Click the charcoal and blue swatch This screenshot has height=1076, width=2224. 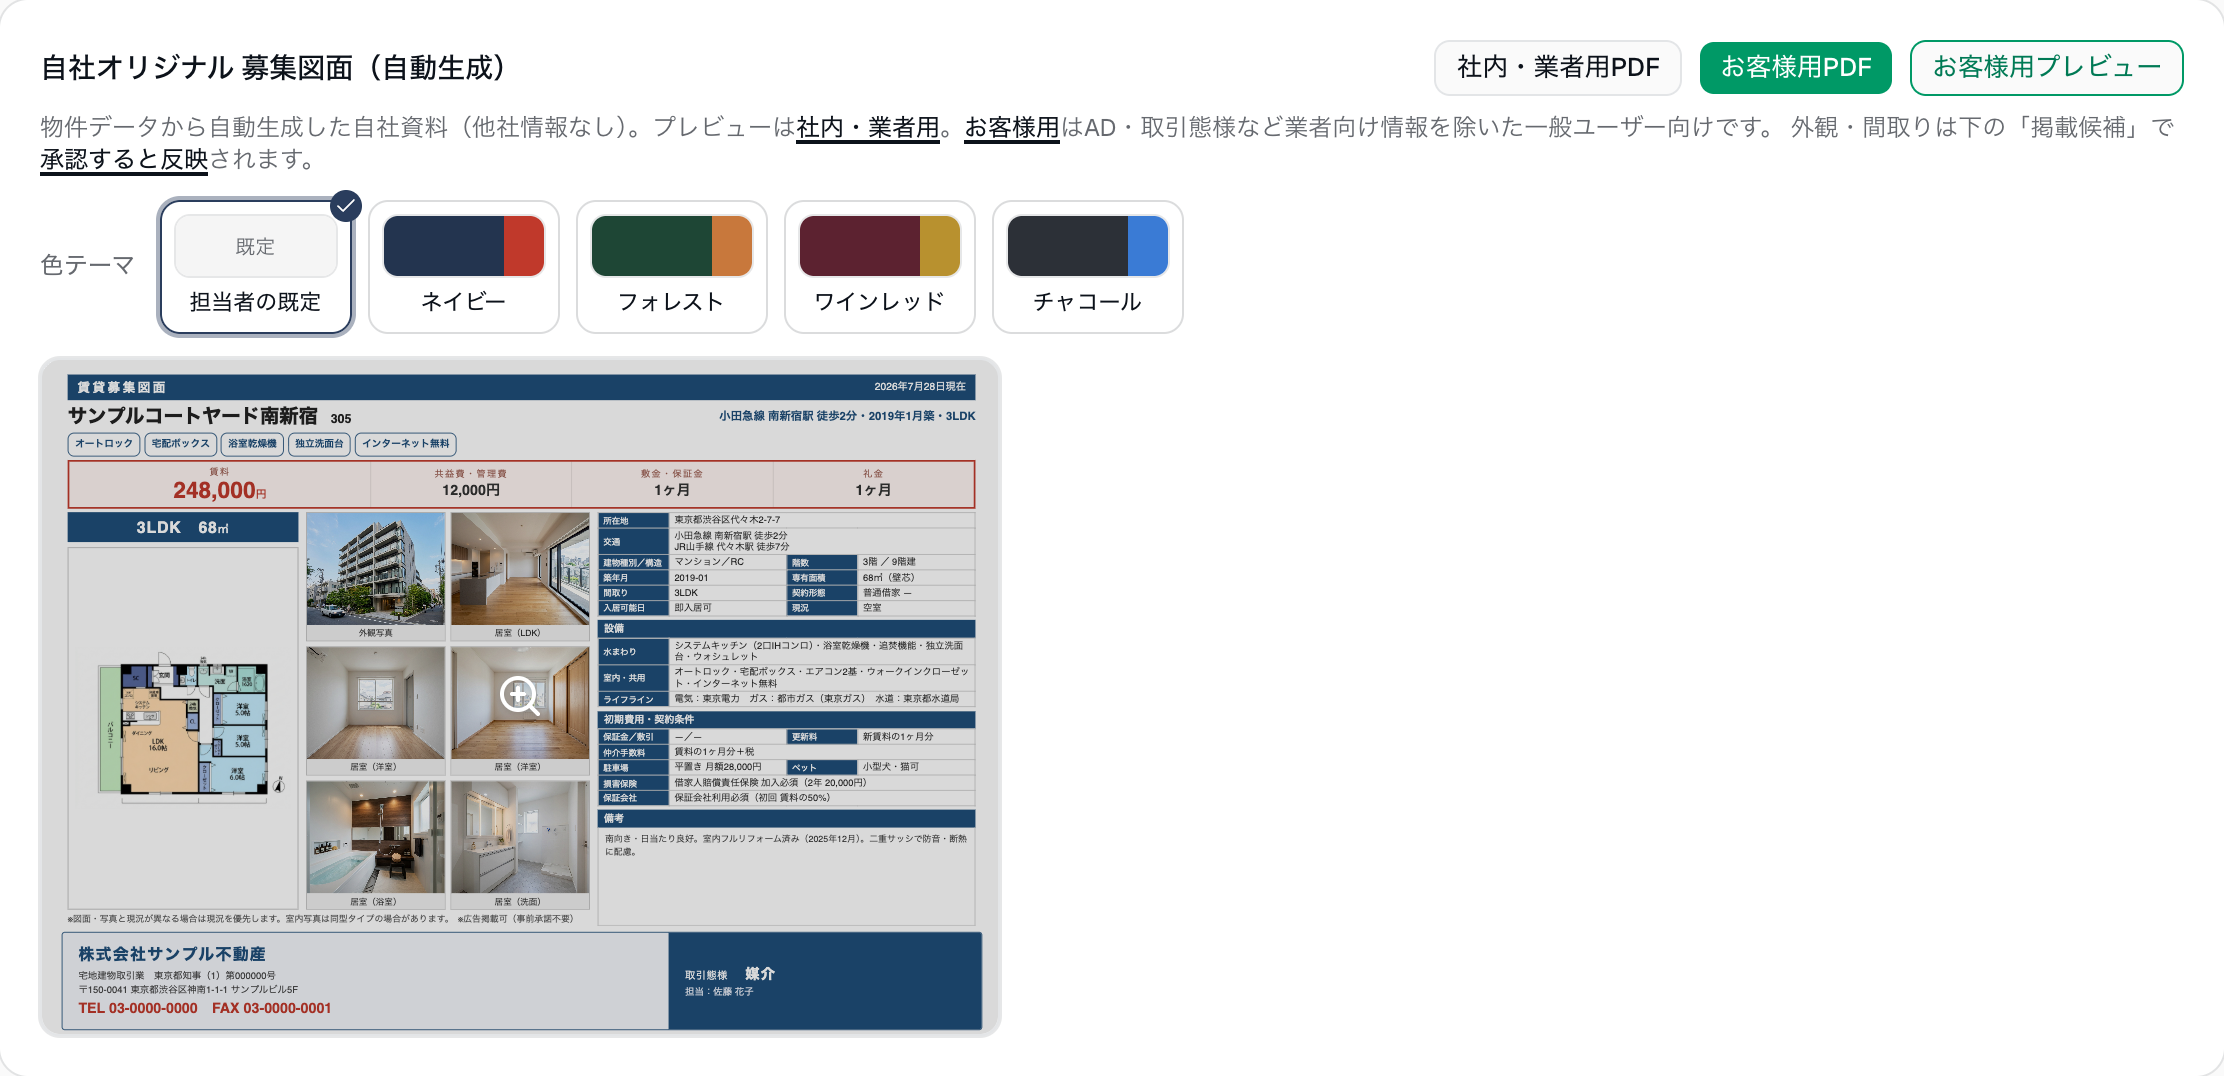click(x=1088, y=246)
